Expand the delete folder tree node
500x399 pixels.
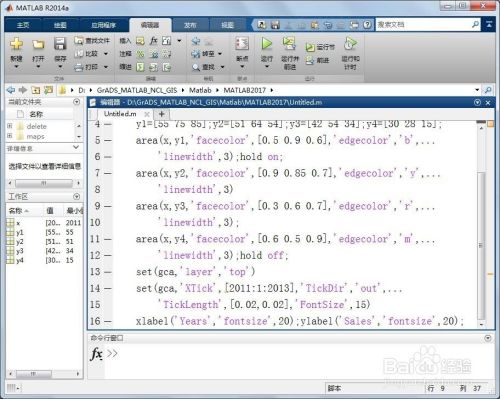point(9,126)
